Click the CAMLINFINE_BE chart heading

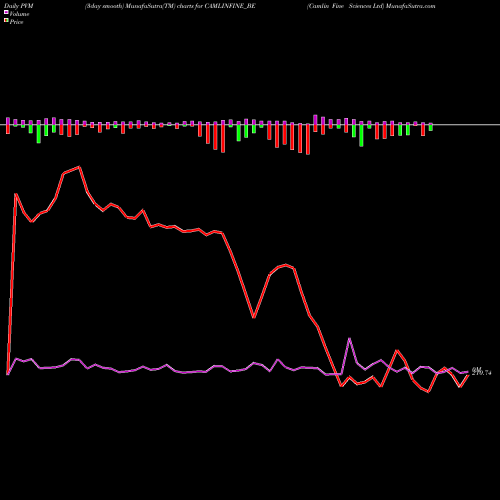tap(170, 6)
